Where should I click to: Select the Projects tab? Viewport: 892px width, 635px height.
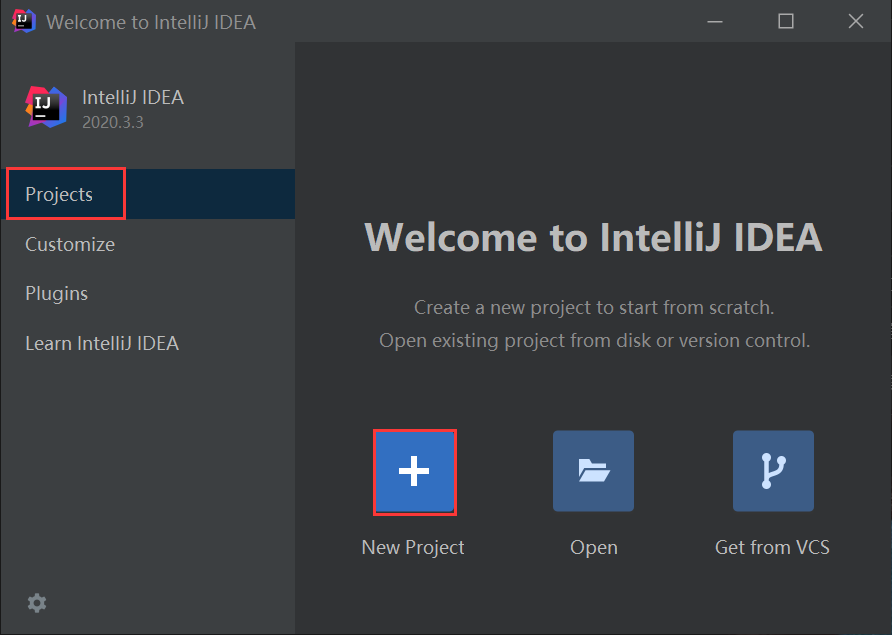[147, 194]
